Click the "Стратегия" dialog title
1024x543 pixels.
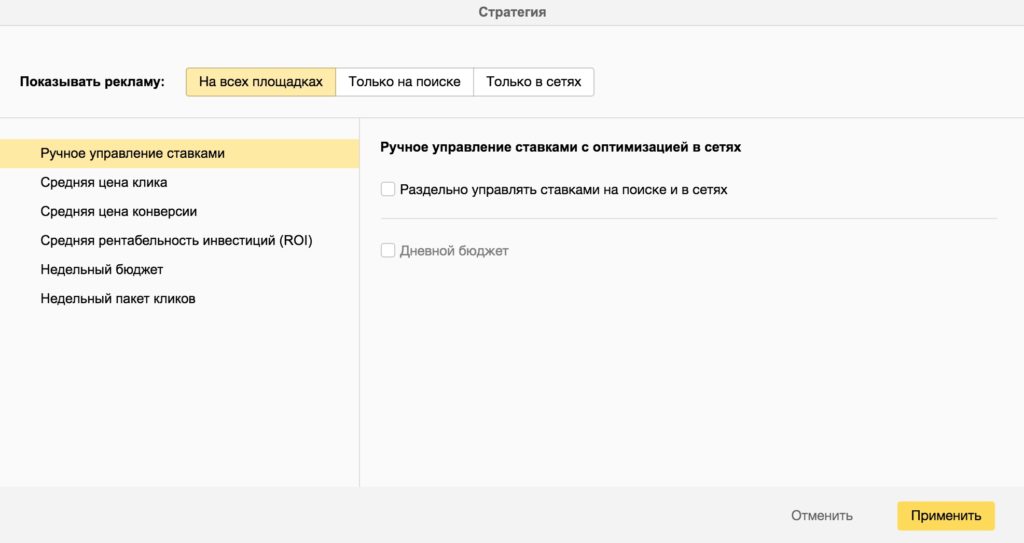click(x=512, y=12)
